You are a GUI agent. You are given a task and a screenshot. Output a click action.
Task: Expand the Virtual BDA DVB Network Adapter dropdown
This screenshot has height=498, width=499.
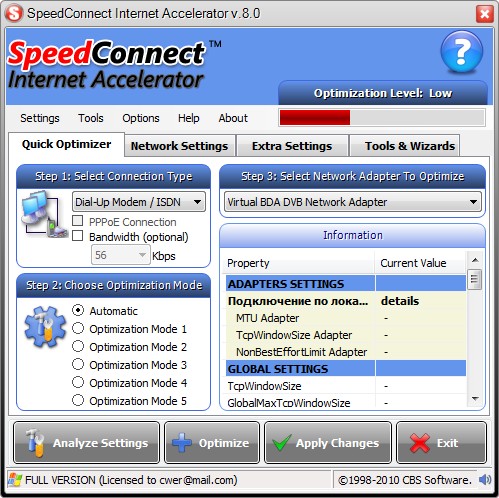353,202
